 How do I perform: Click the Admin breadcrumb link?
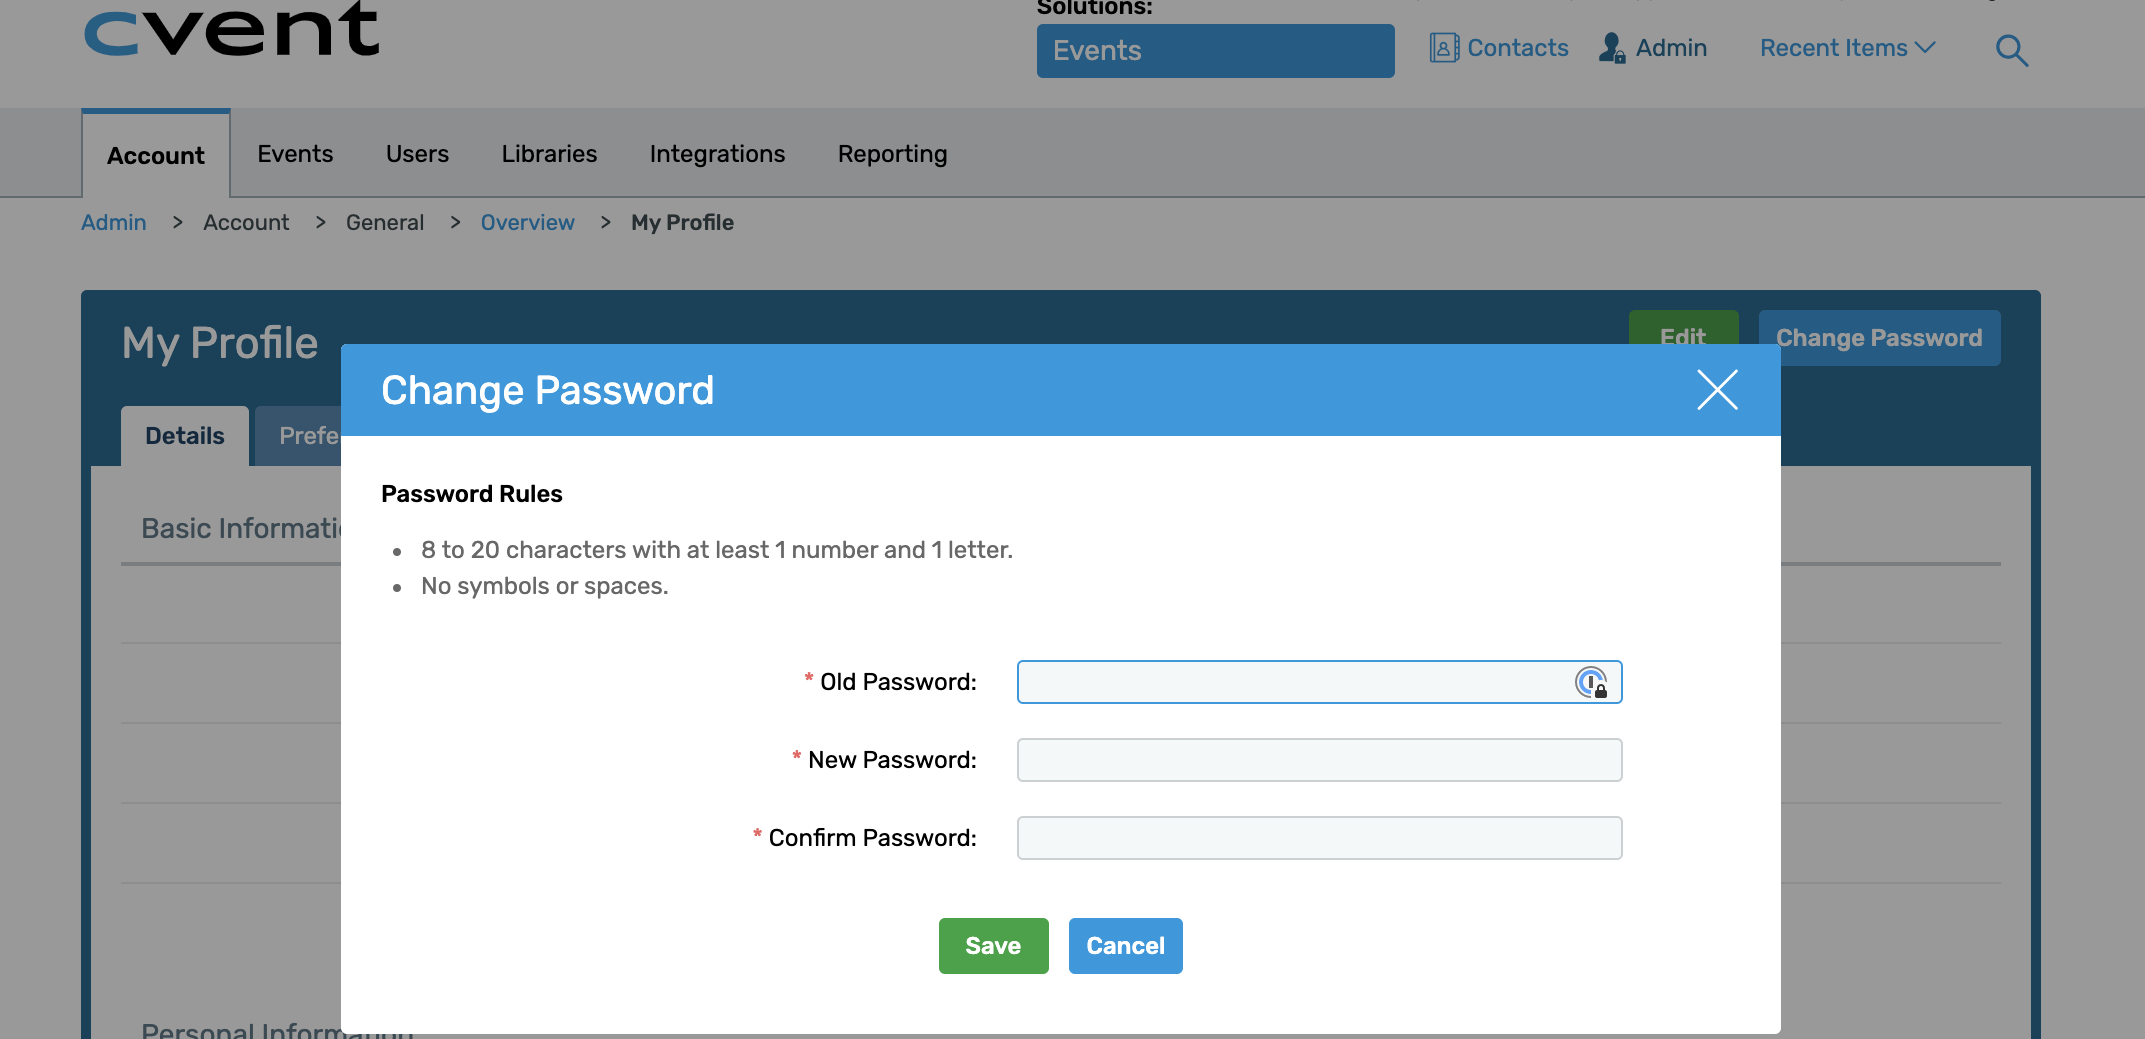pyautogui.click(x=114, y=222)
